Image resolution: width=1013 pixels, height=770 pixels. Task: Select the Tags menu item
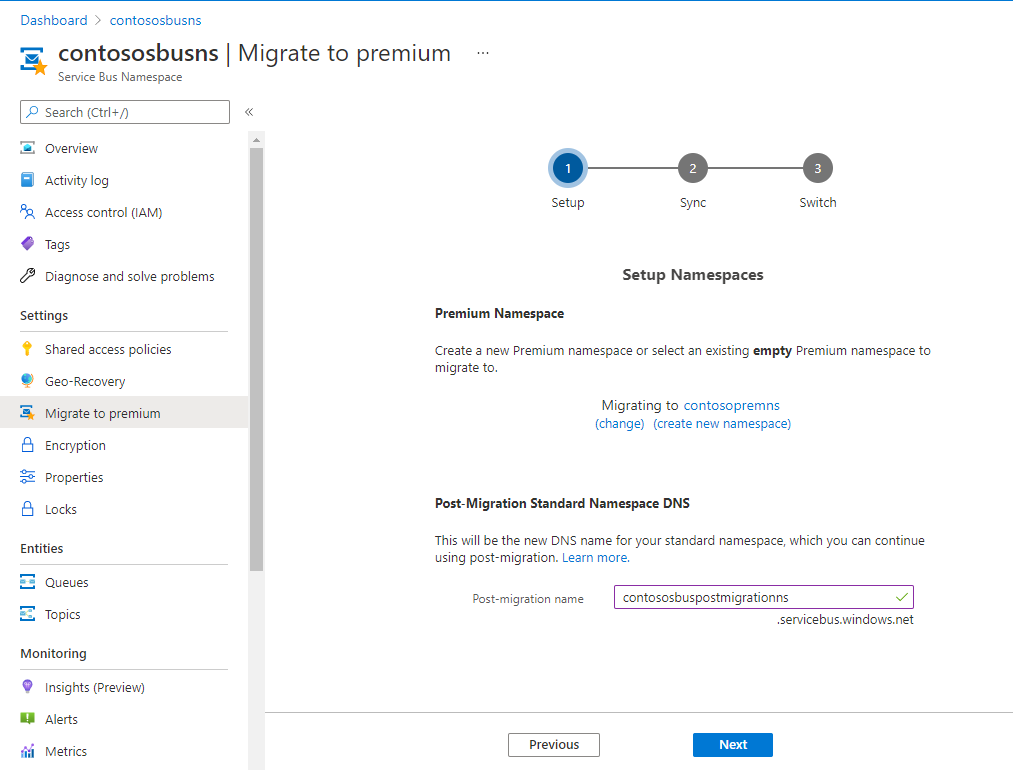[62, 244]
